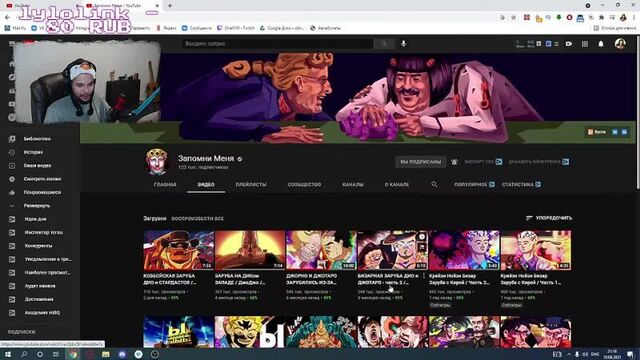640x360 pixels.
Task: Open the Chrome extensions puzzle icon
Action: pyautogui.click(x=601, y=18)
